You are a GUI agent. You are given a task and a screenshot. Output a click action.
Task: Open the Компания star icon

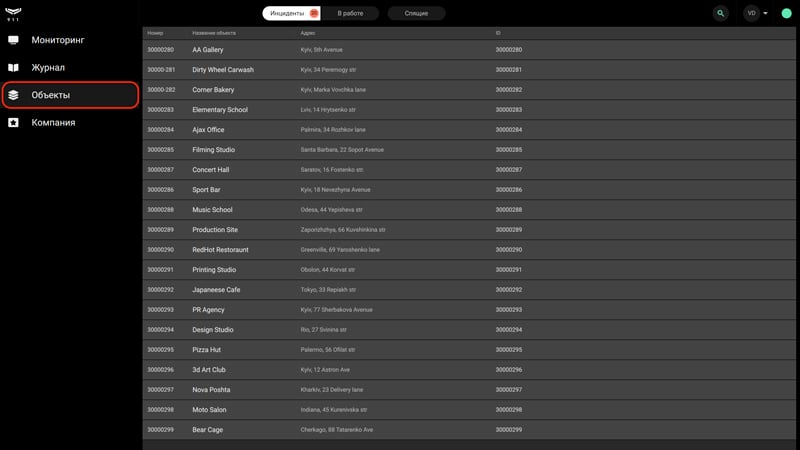click(x=13, y=122)
